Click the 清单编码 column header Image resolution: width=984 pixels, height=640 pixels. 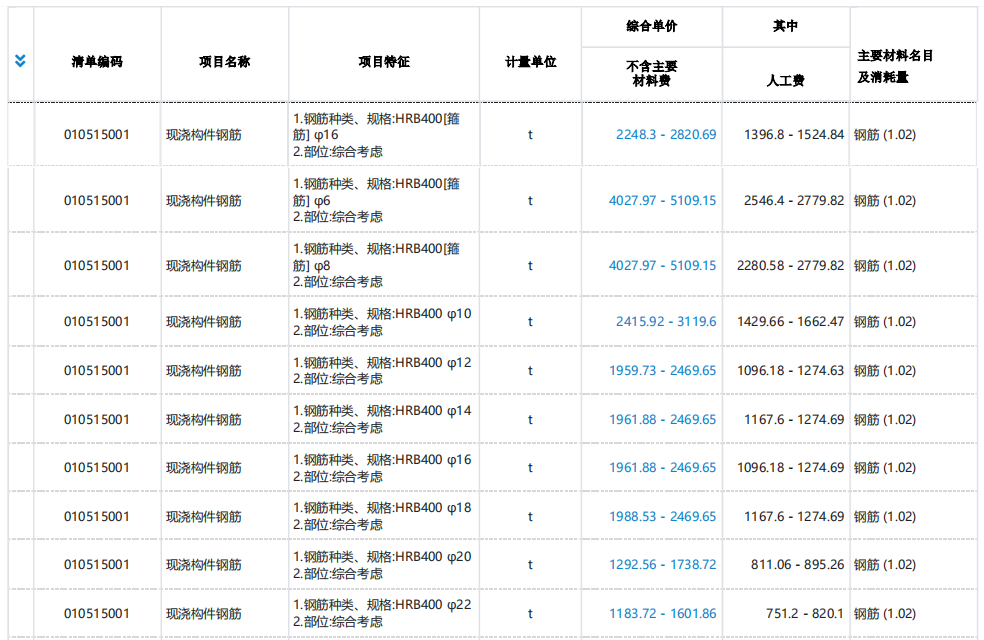point(97,59)
